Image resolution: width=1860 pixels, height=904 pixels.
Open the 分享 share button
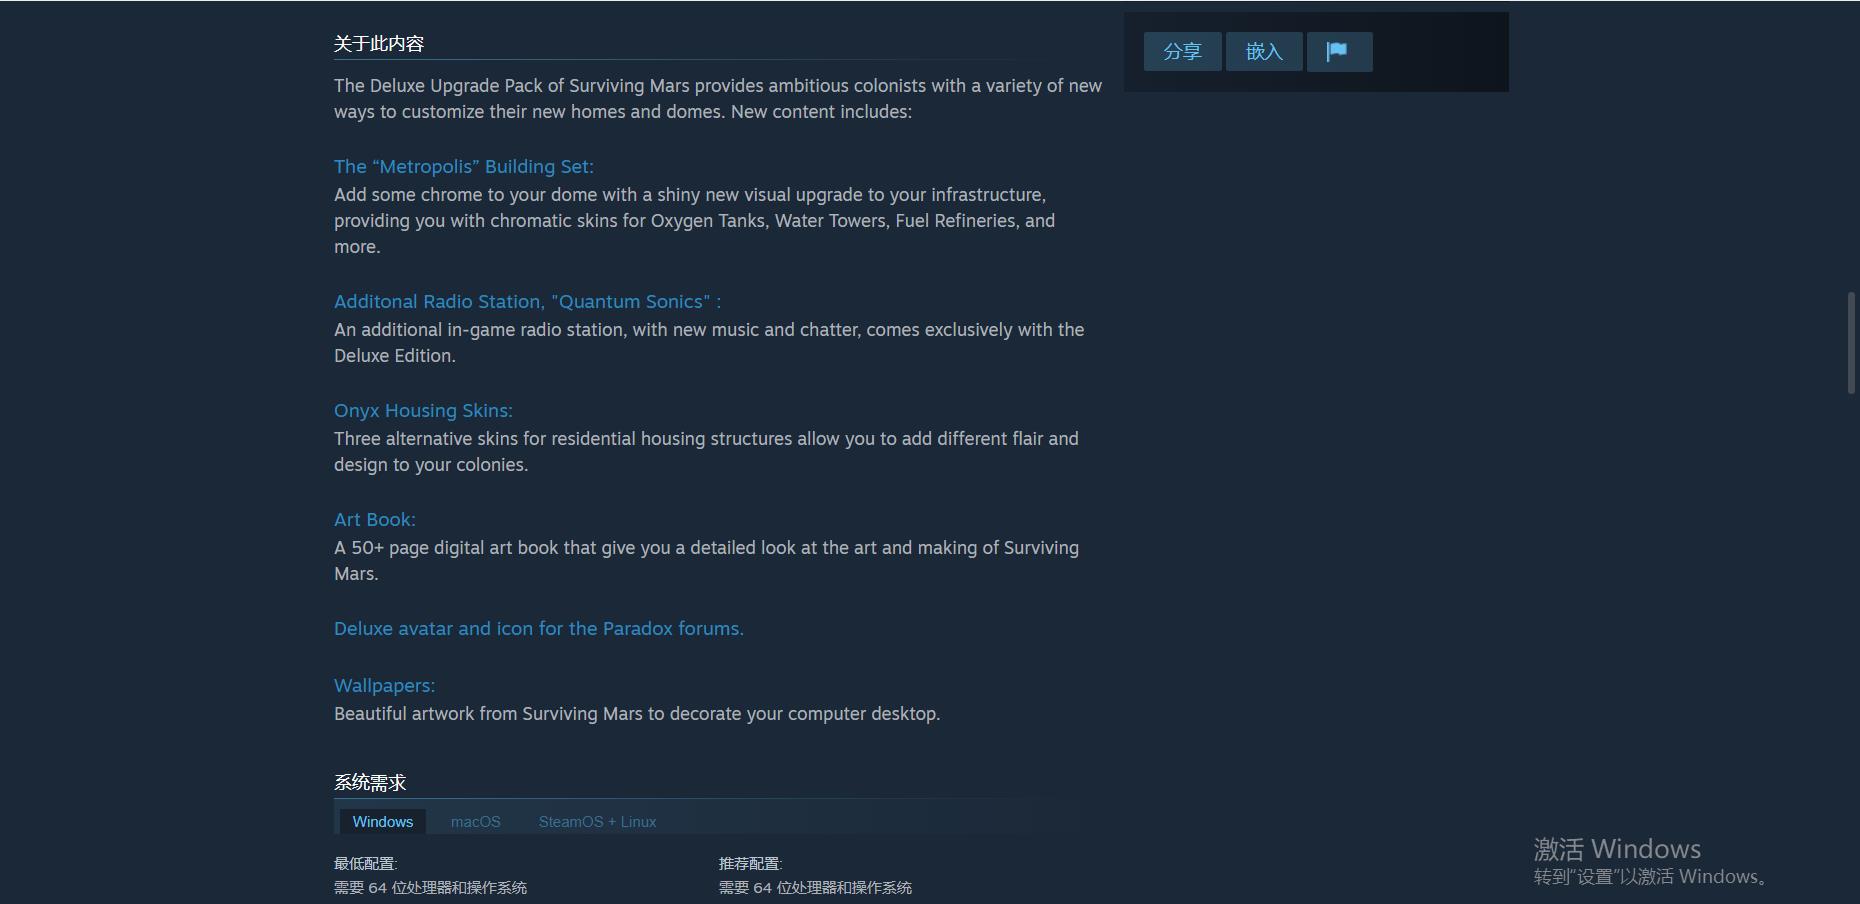pyautogui.click(x=1182, y=52)
